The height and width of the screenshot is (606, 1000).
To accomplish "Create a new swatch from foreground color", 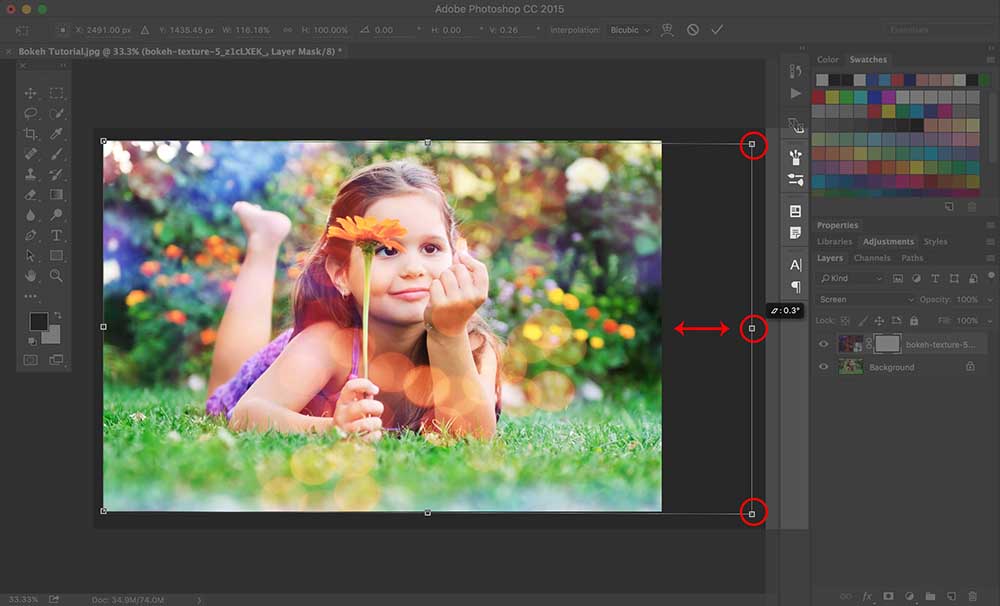I will coord(949,207).
